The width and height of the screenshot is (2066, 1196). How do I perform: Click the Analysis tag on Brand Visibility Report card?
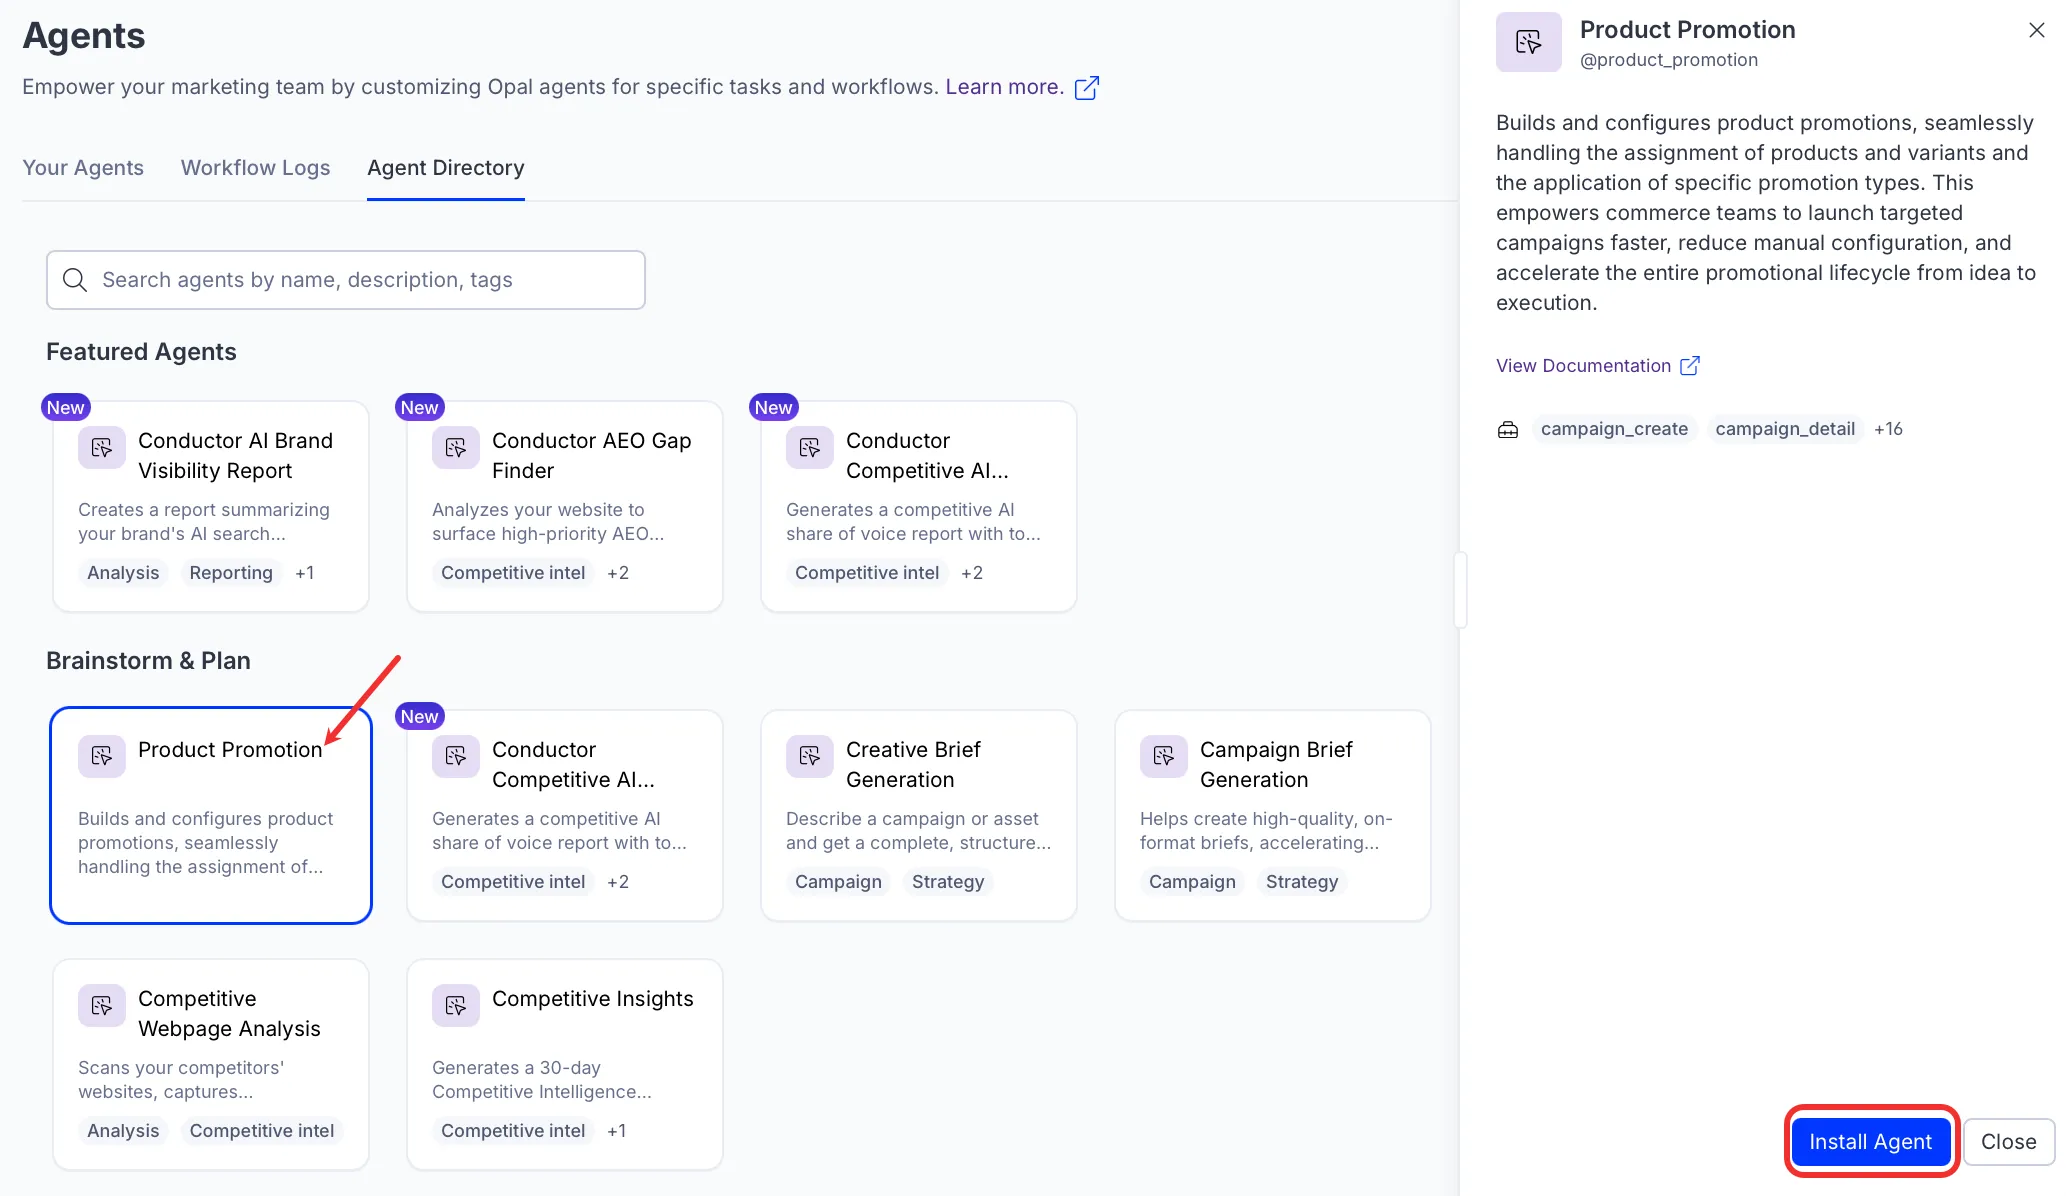point(123,573)
